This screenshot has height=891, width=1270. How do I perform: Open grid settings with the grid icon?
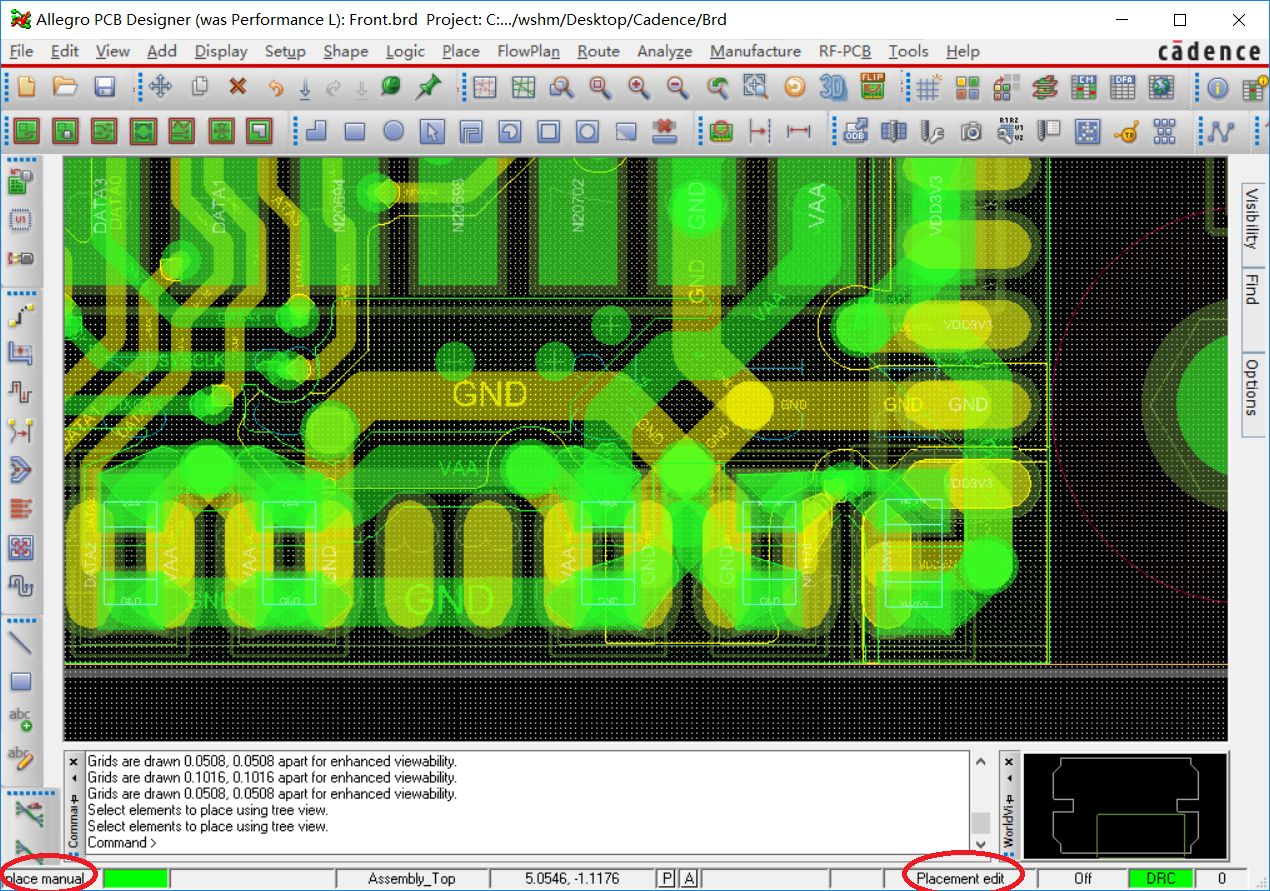[928, 88]
